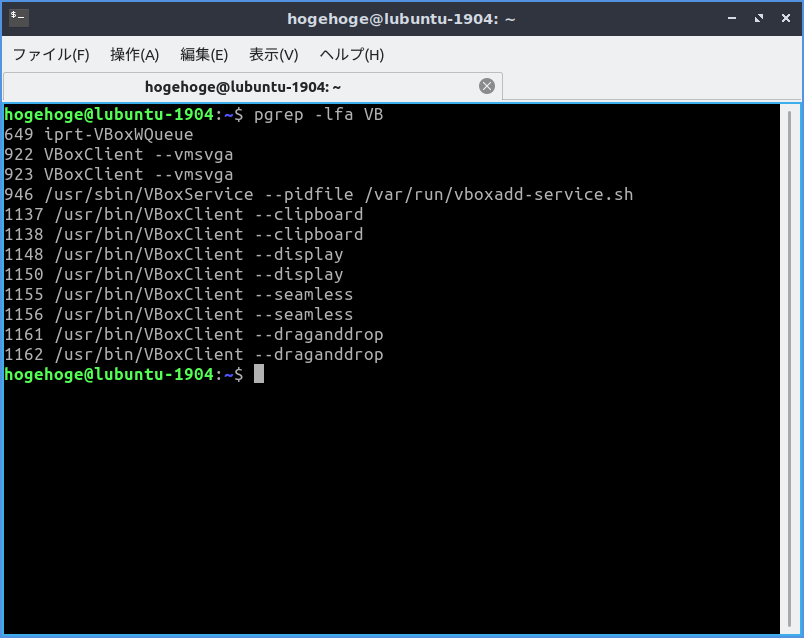Click the 1150 VBoxClient --display line

pyautogui.click(x=174, y=274)
